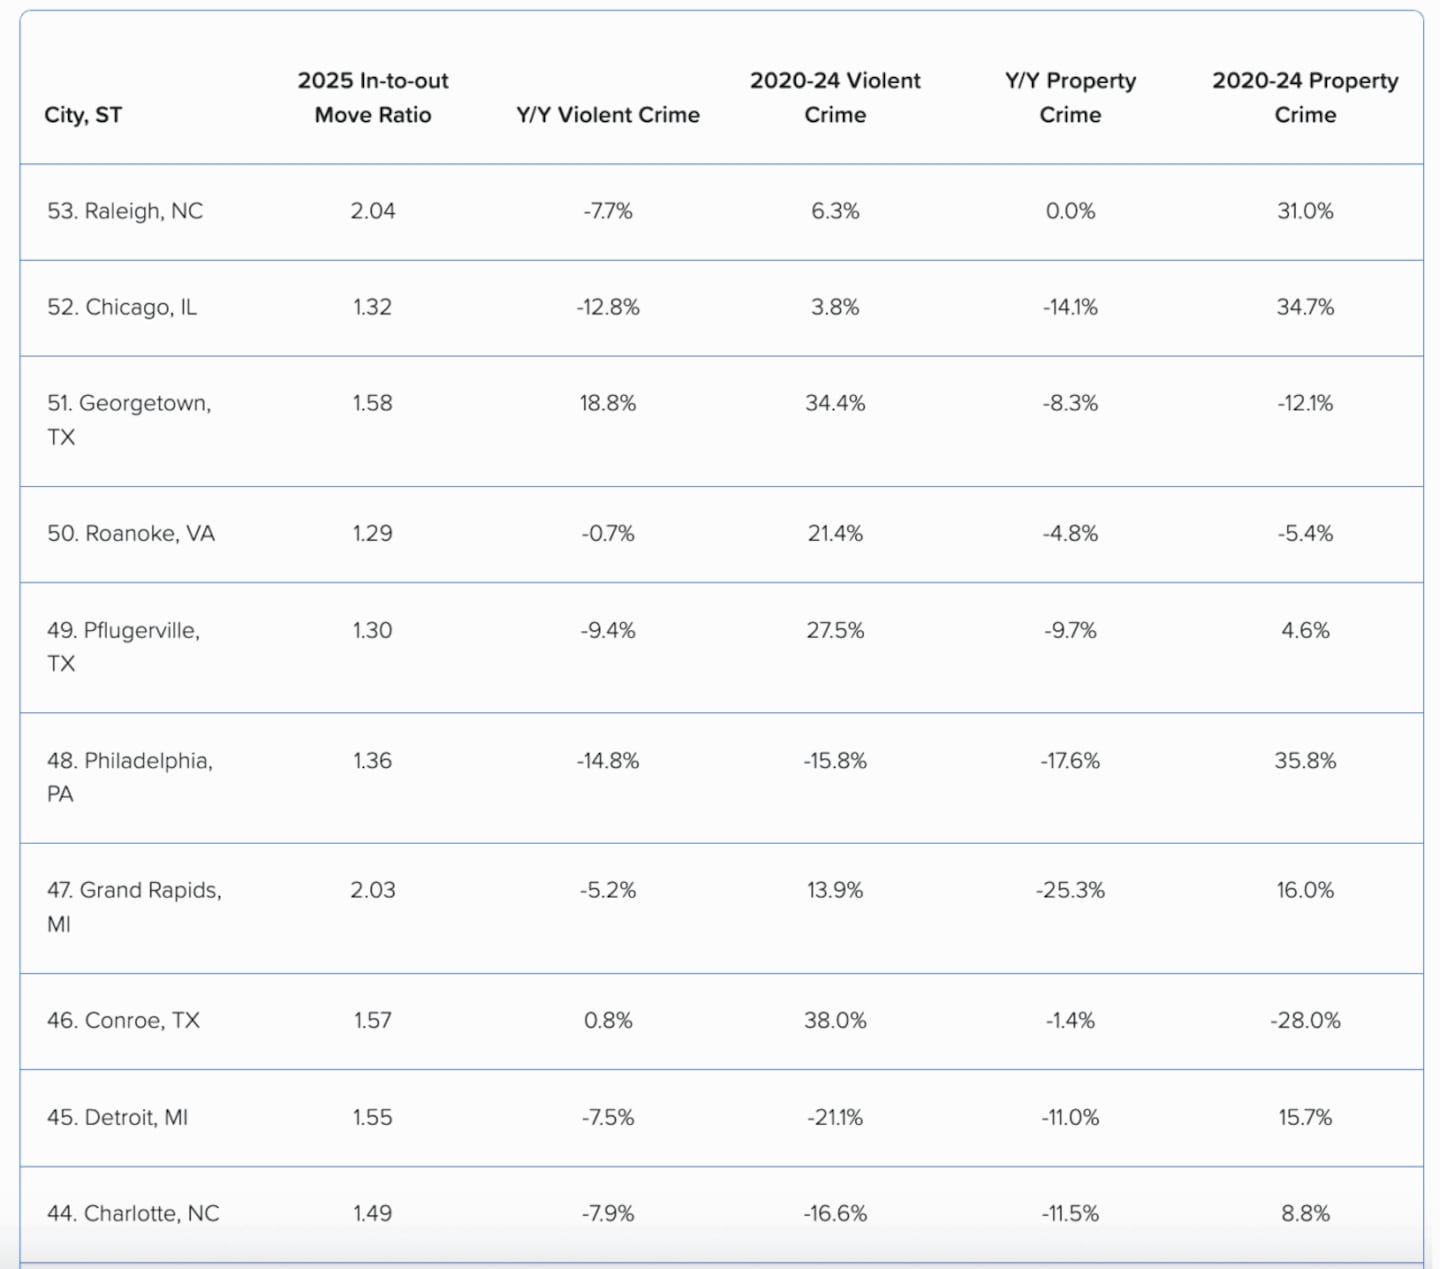This screenshot has width=1440, height=1269.
Task: Select the 53. Raleigh, NC row label
Action: pyautogui.click(x=125, y=211)
